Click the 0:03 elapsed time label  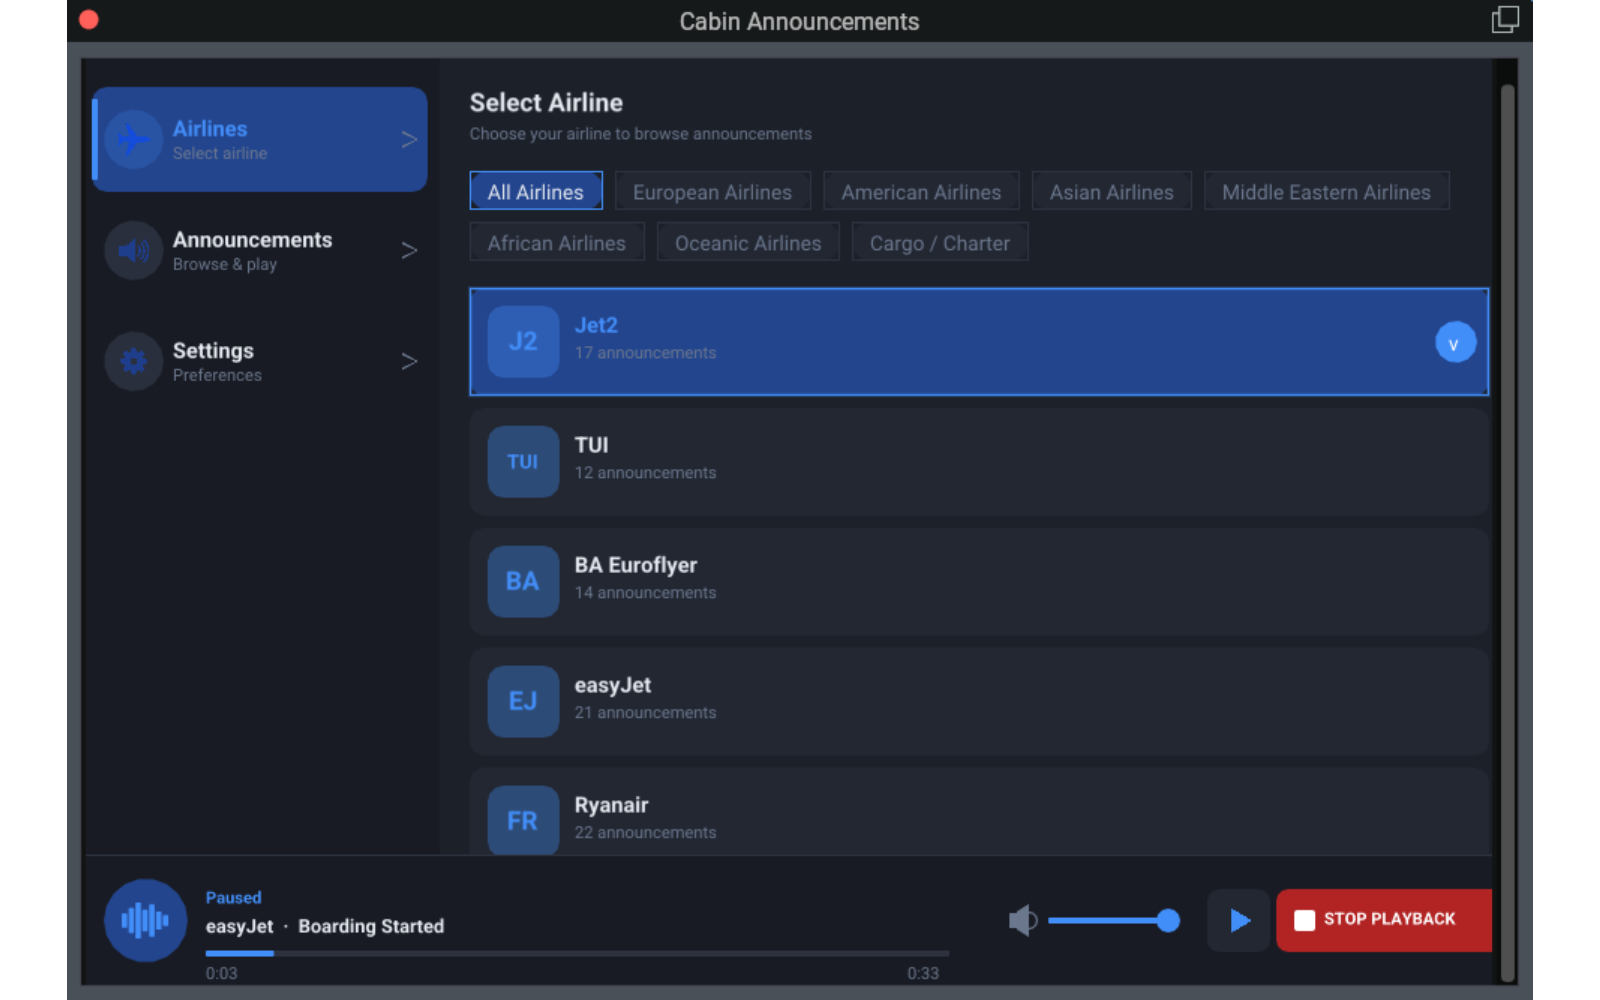tap(222, 973)
